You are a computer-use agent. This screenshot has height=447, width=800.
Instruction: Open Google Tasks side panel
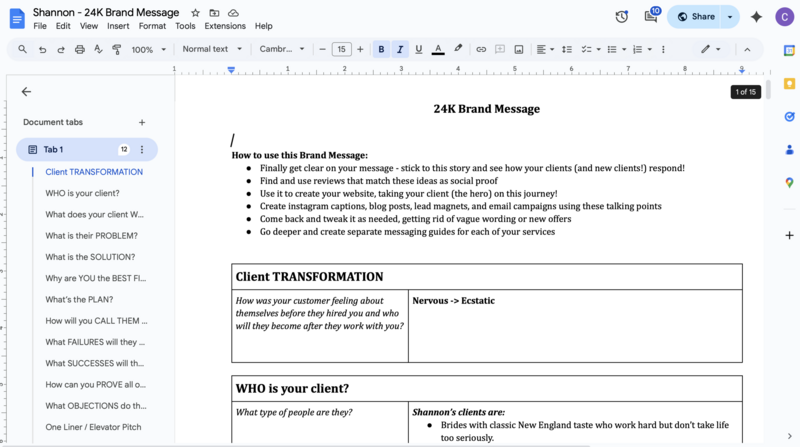click(x=789, y=117)
